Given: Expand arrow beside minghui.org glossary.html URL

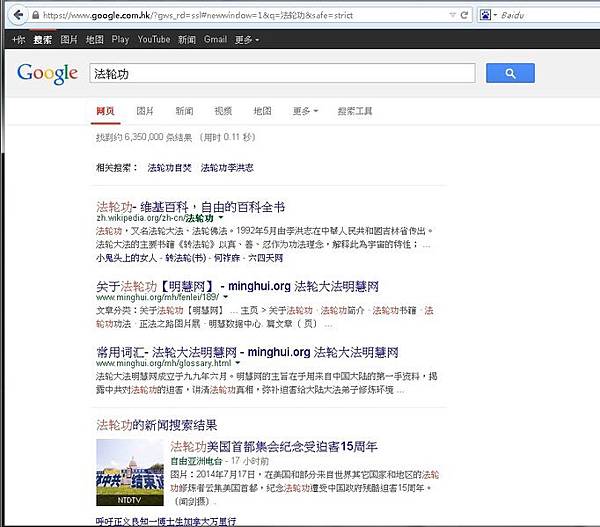Looking at the screenshot, I should coord(238,363).
